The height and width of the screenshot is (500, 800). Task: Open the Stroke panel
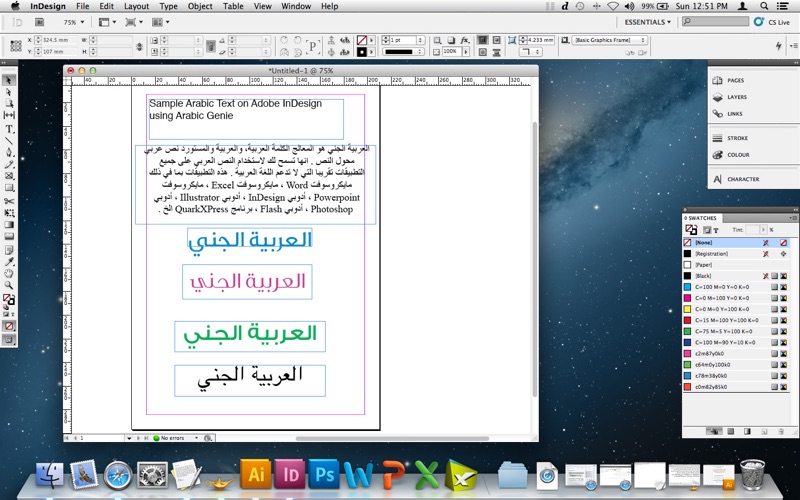tap(736, 138)
